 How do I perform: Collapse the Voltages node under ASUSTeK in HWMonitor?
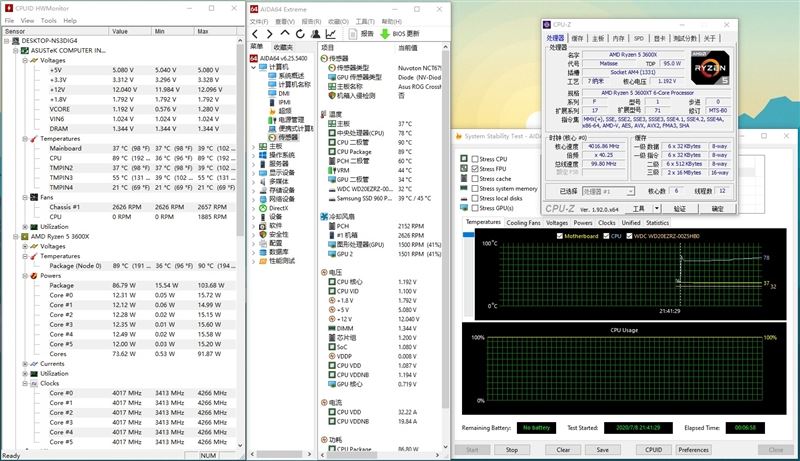click(x=25, y=60)
